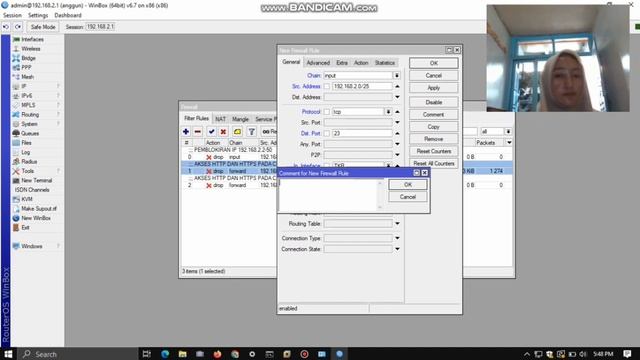
Task: Open Files in the sidebar
Action: (x=26, y=143)
